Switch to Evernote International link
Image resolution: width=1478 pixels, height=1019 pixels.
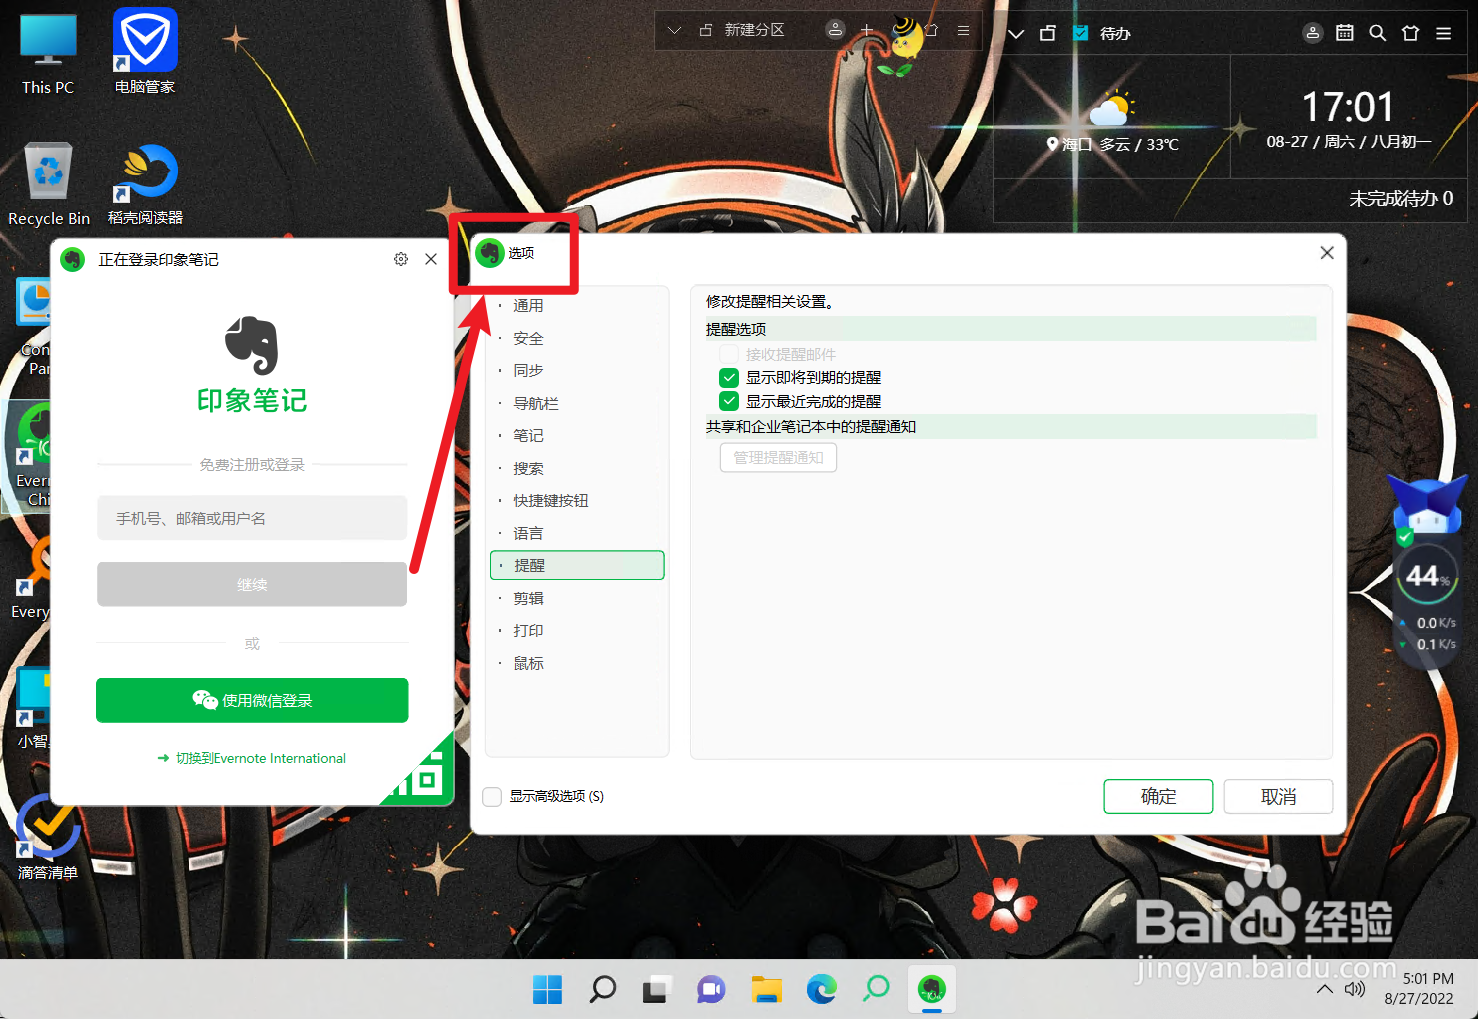point(252,758)
